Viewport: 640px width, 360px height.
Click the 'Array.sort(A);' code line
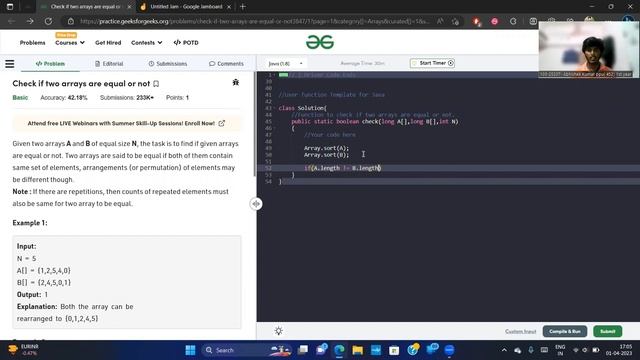click(327, 148)
